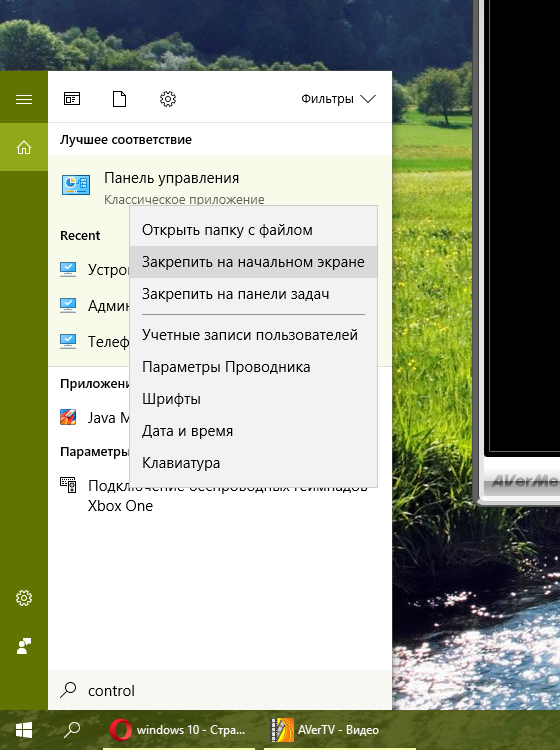Click the Recent section heading
The width and height of the screenshot is (560, 750).
tap(80, 236)
